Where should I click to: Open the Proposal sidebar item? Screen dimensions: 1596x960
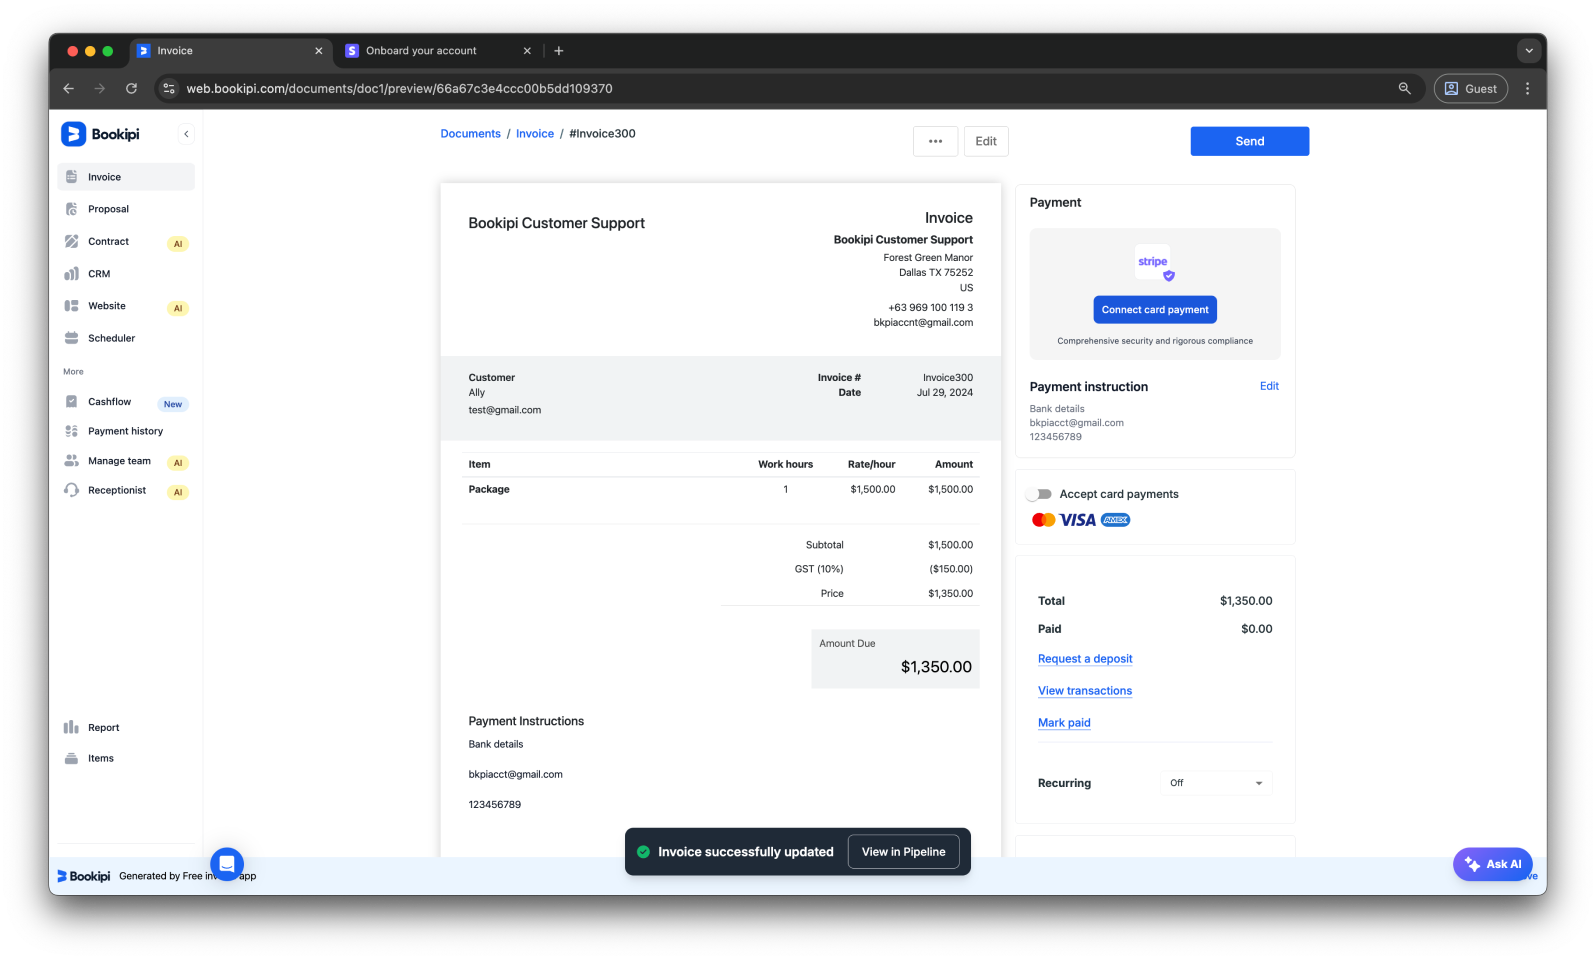(126, 209)
